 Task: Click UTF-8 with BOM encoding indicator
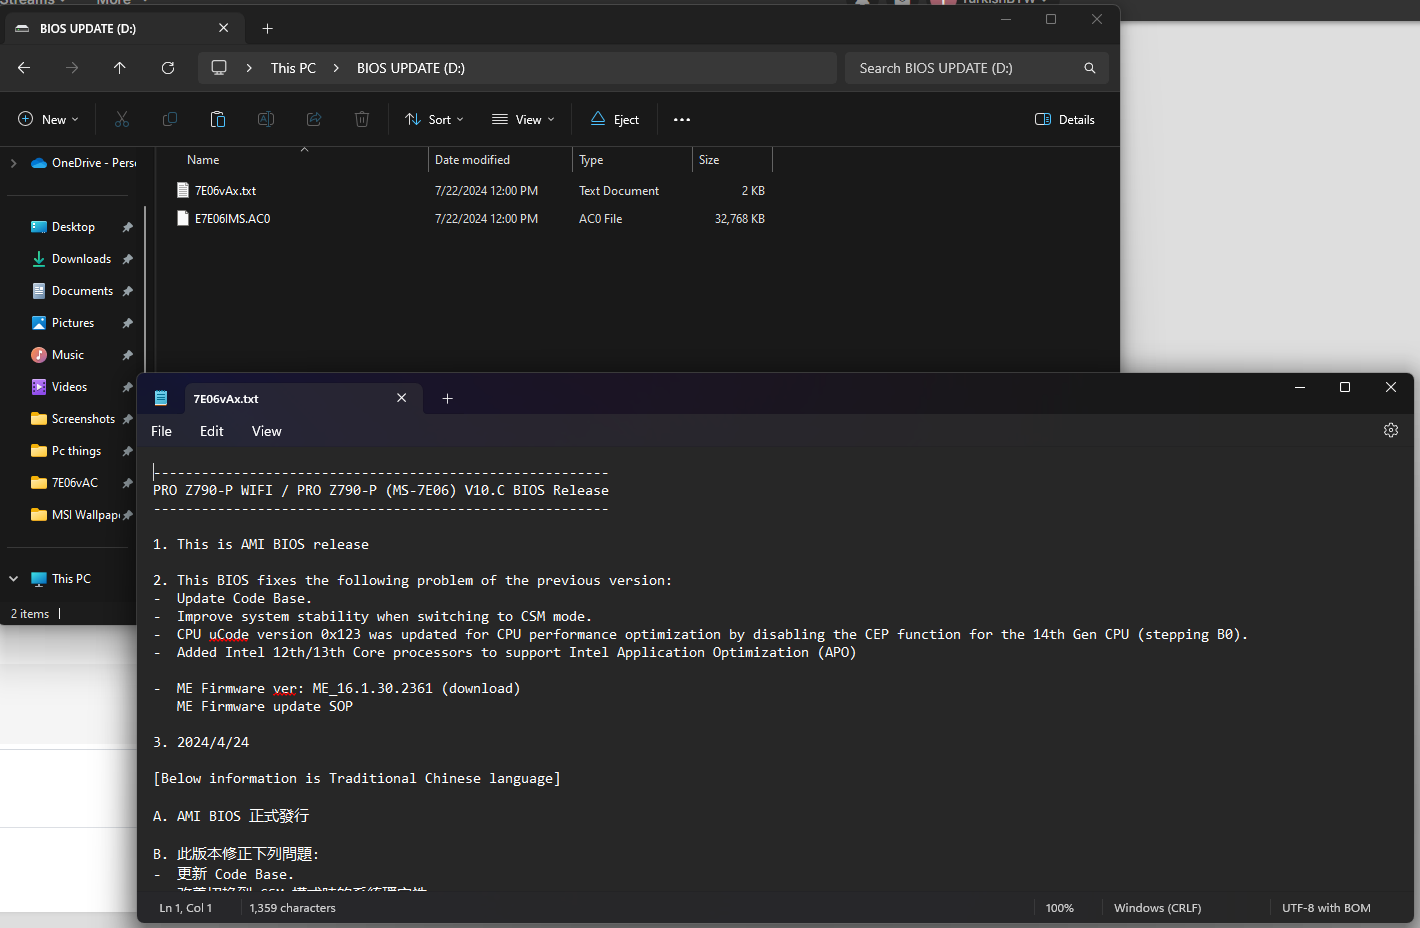click(1326, 908)
